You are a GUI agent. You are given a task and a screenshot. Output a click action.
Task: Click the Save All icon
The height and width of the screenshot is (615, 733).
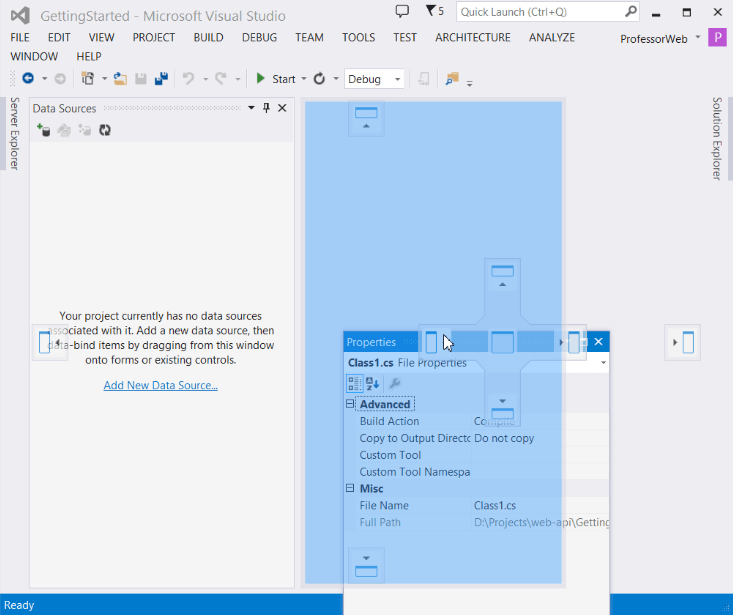[161, 79]
